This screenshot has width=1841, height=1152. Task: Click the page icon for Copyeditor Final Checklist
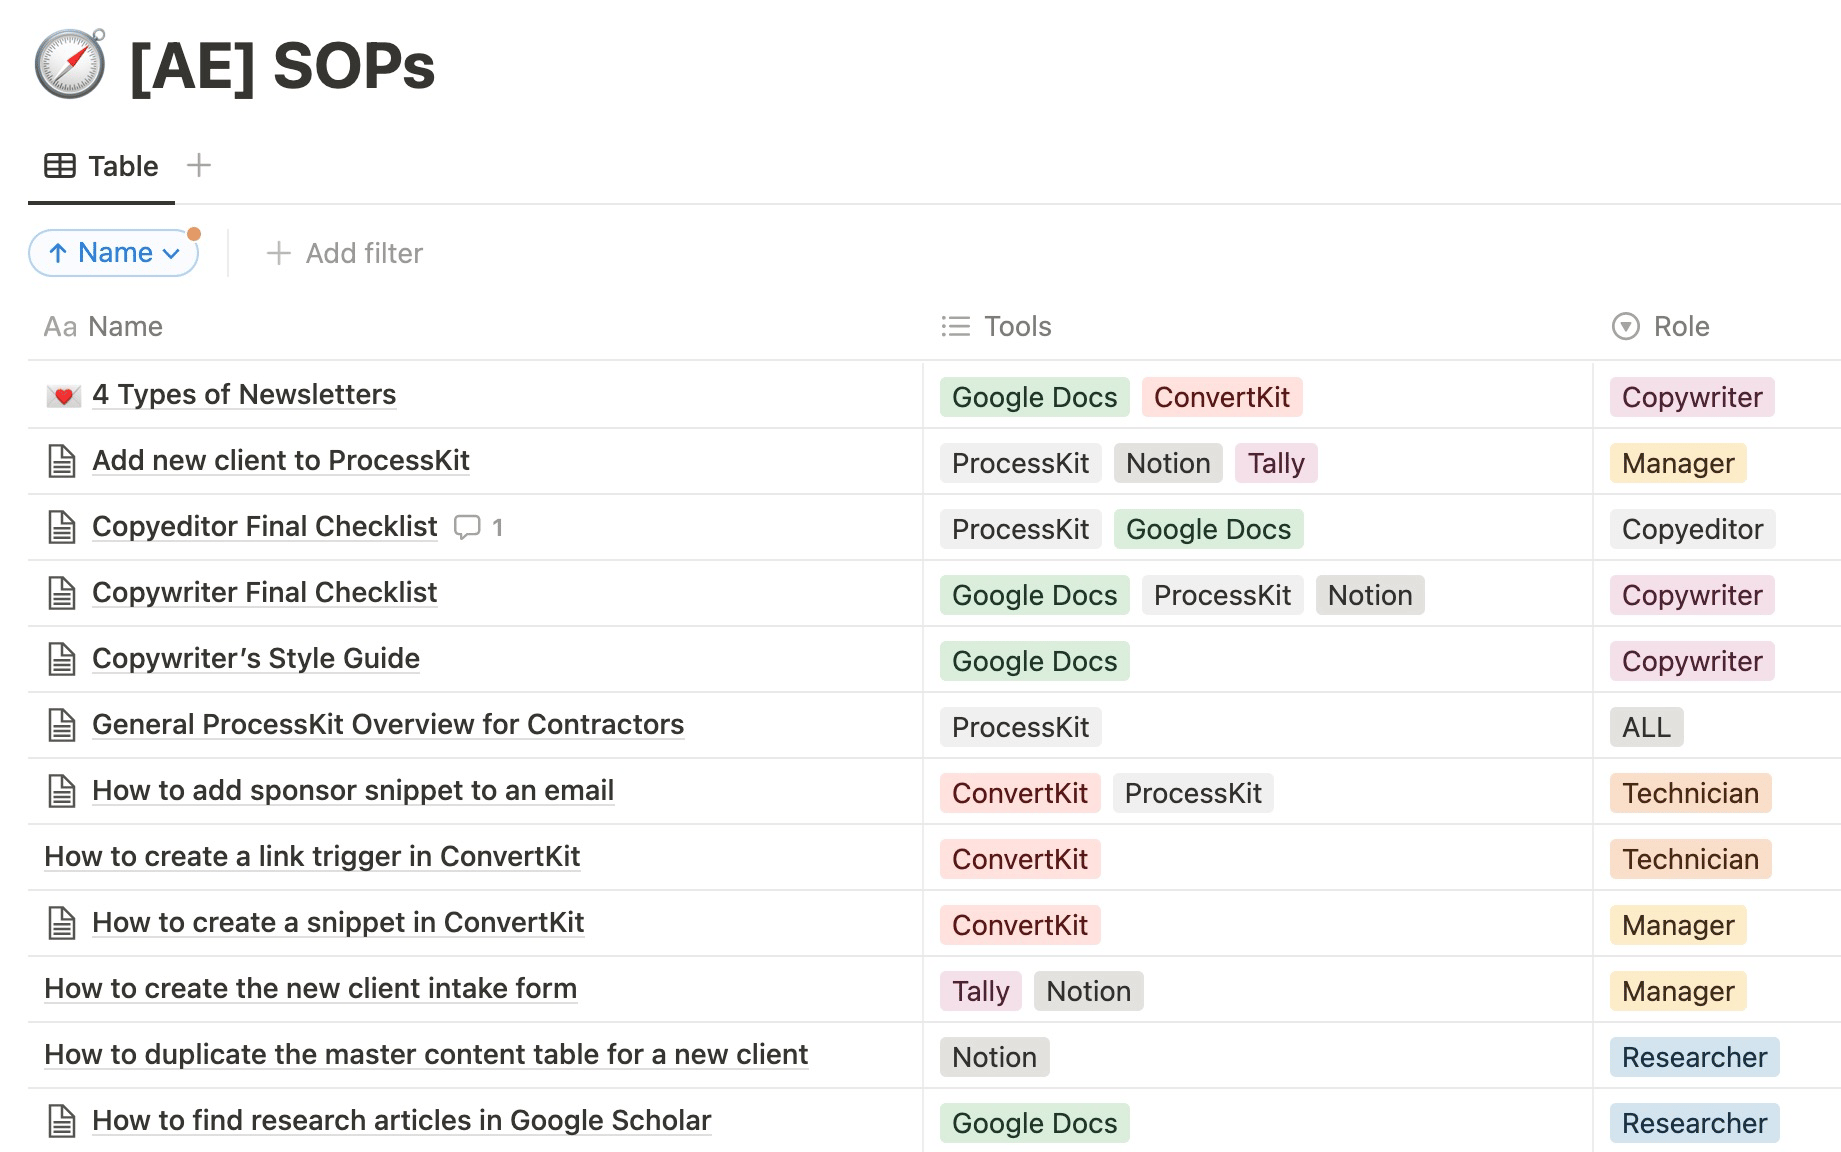click(62, 527)
